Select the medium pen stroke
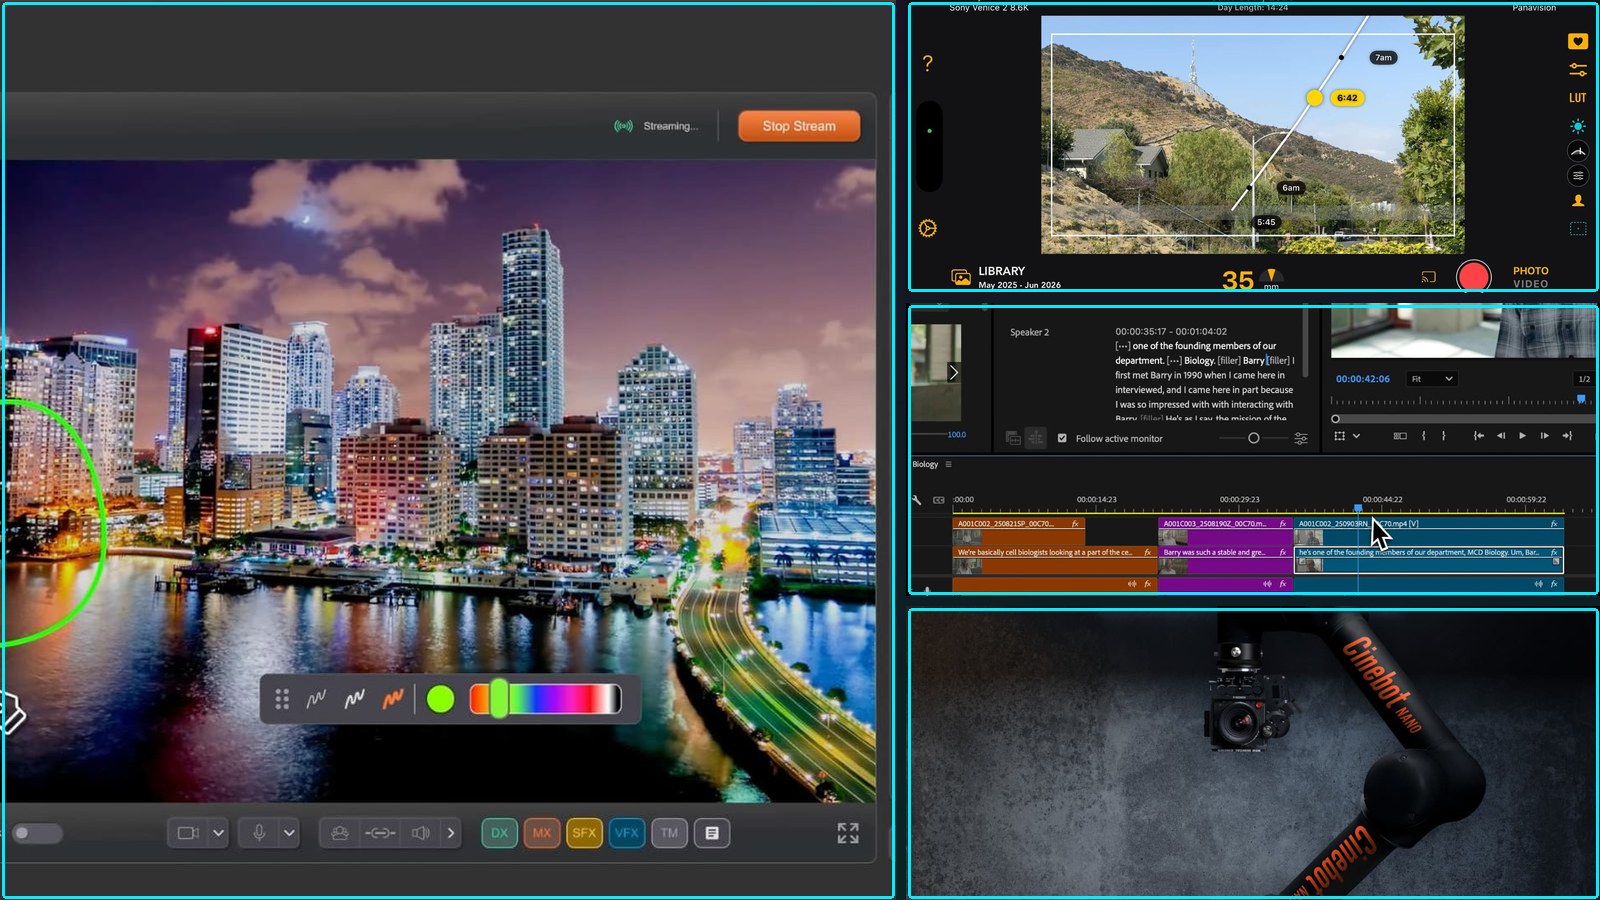 pyautogui.click(x=354, y=699)
